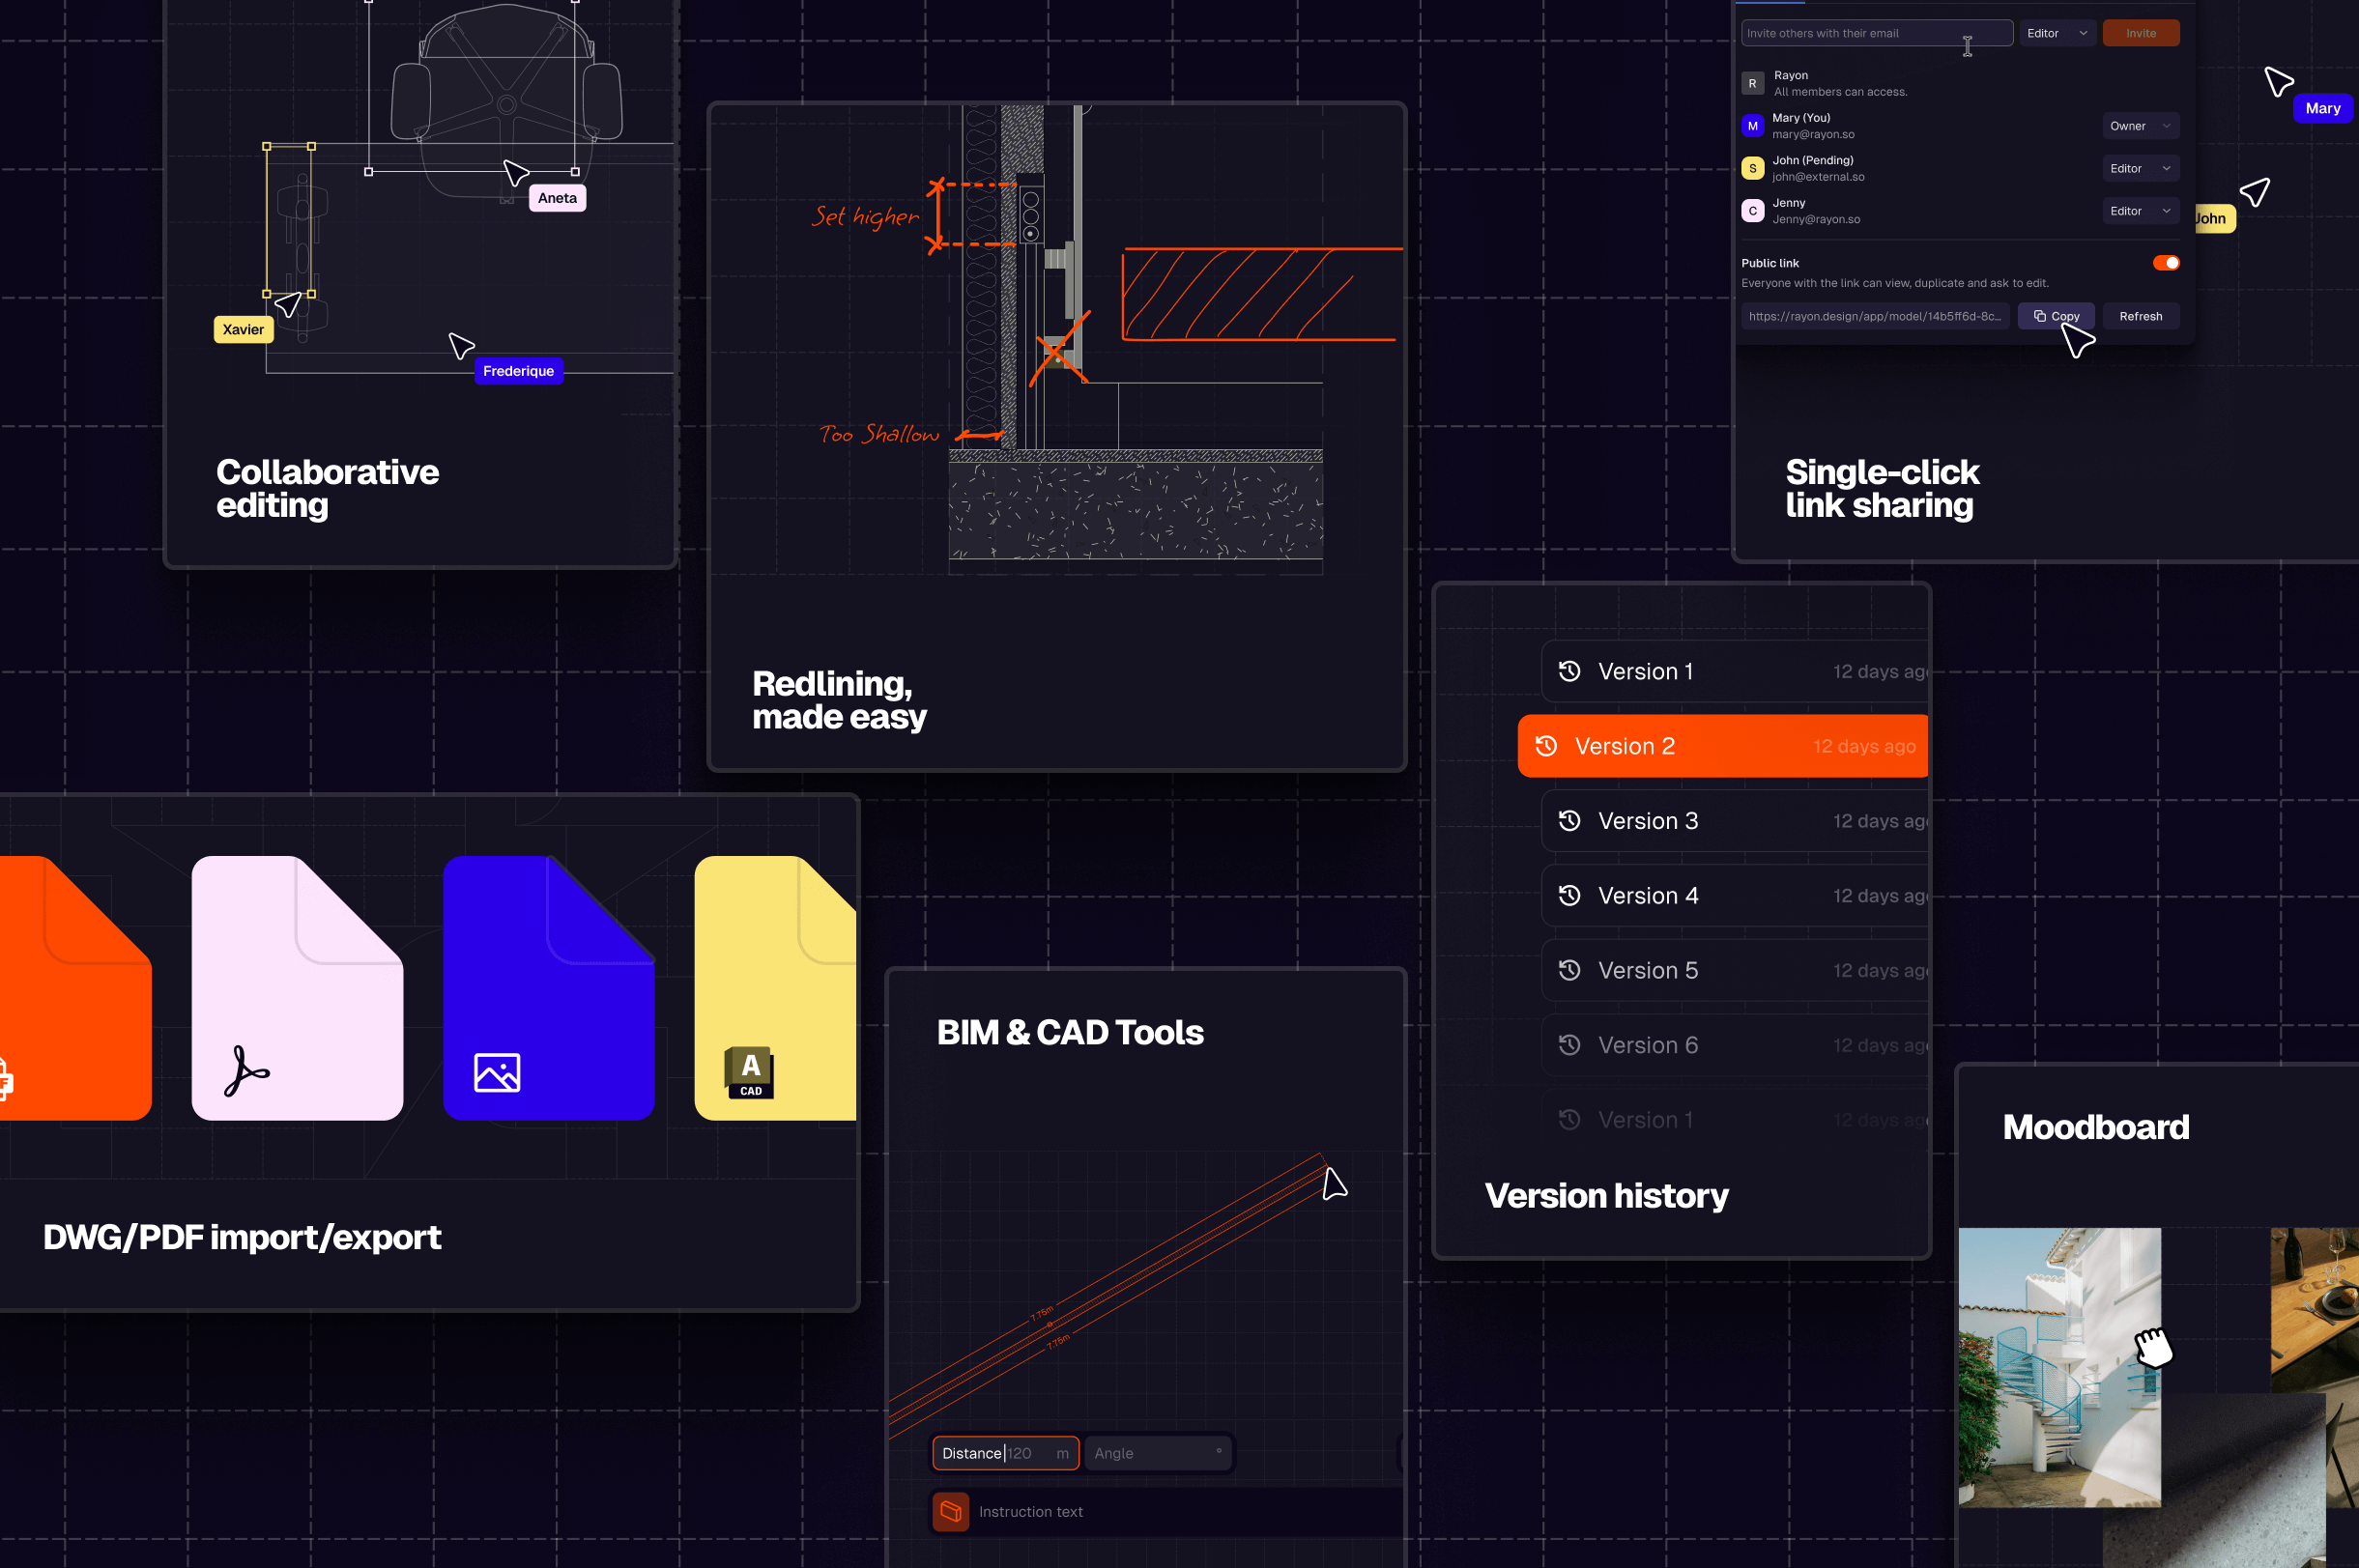Open the Editor role dropdown beside Invite

[2056, 33]
